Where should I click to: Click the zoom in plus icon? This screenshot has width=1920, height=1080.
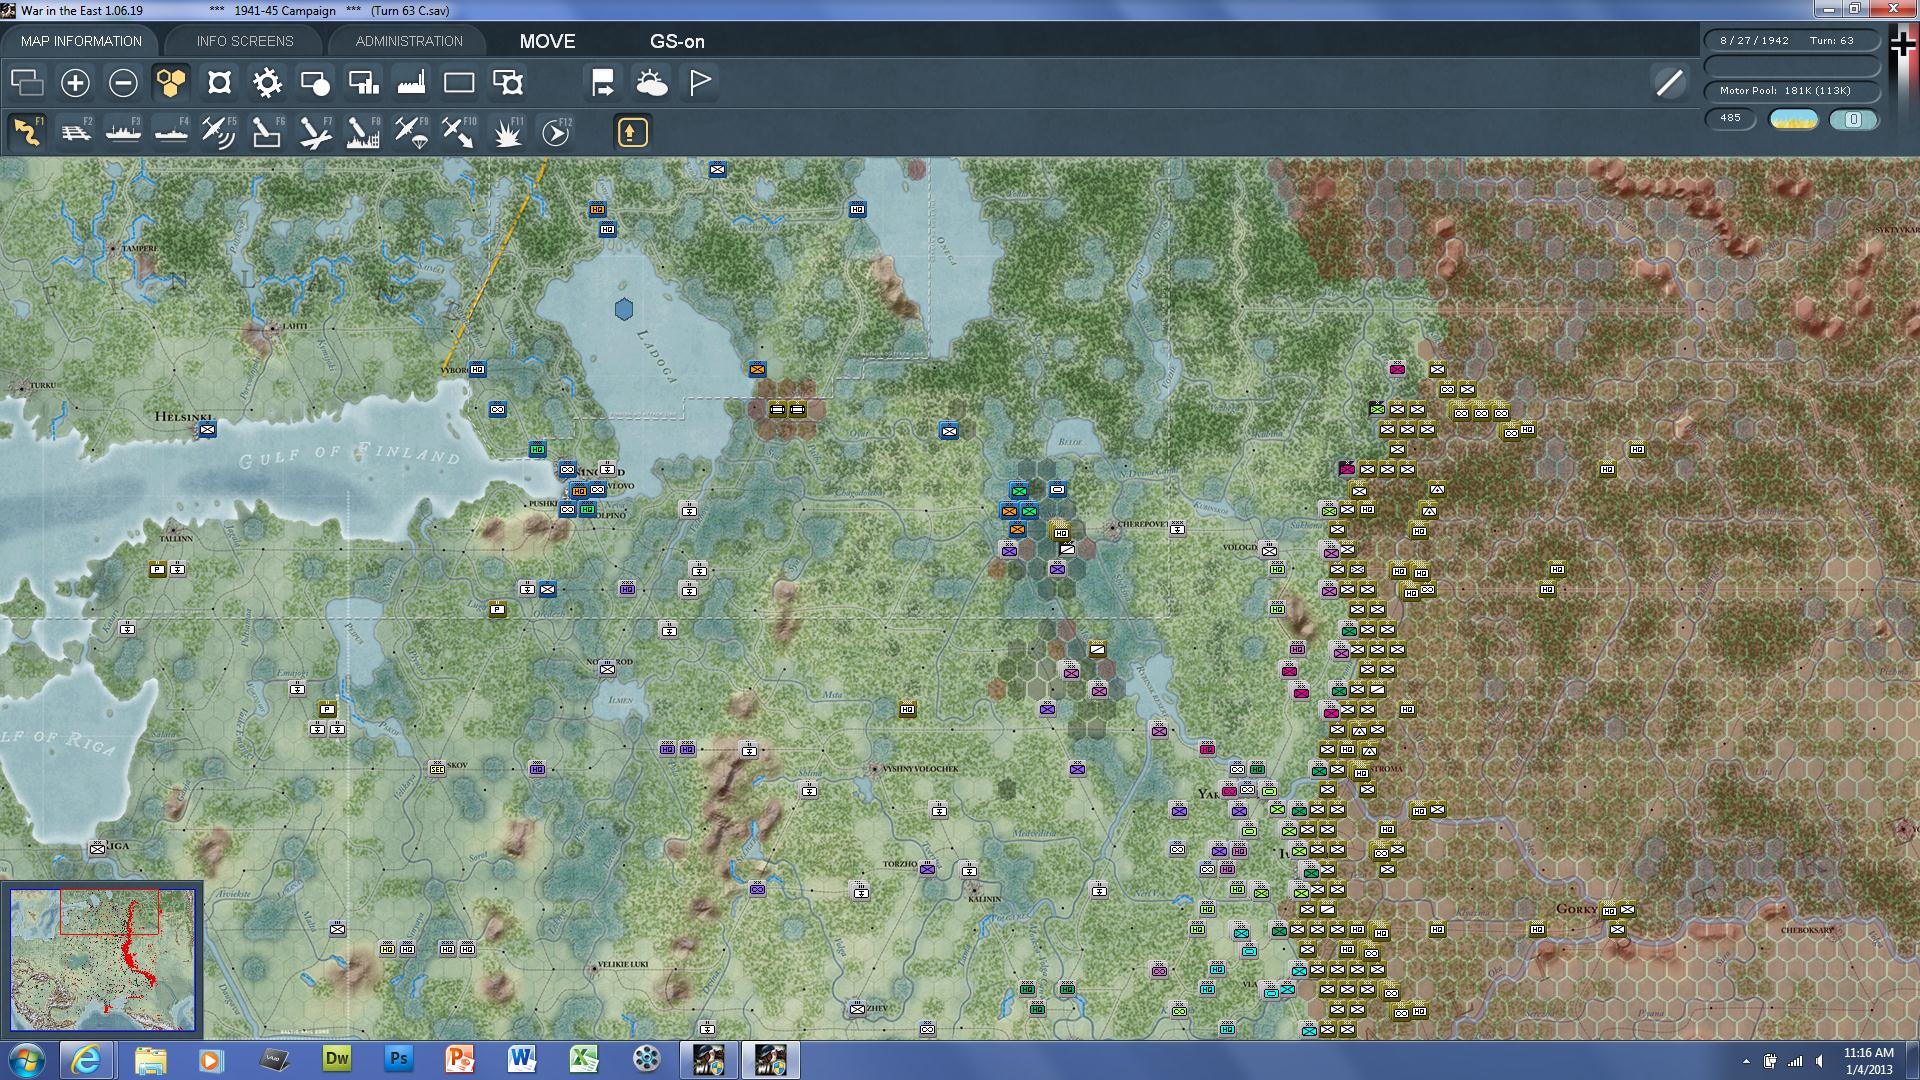coord(75,83)
